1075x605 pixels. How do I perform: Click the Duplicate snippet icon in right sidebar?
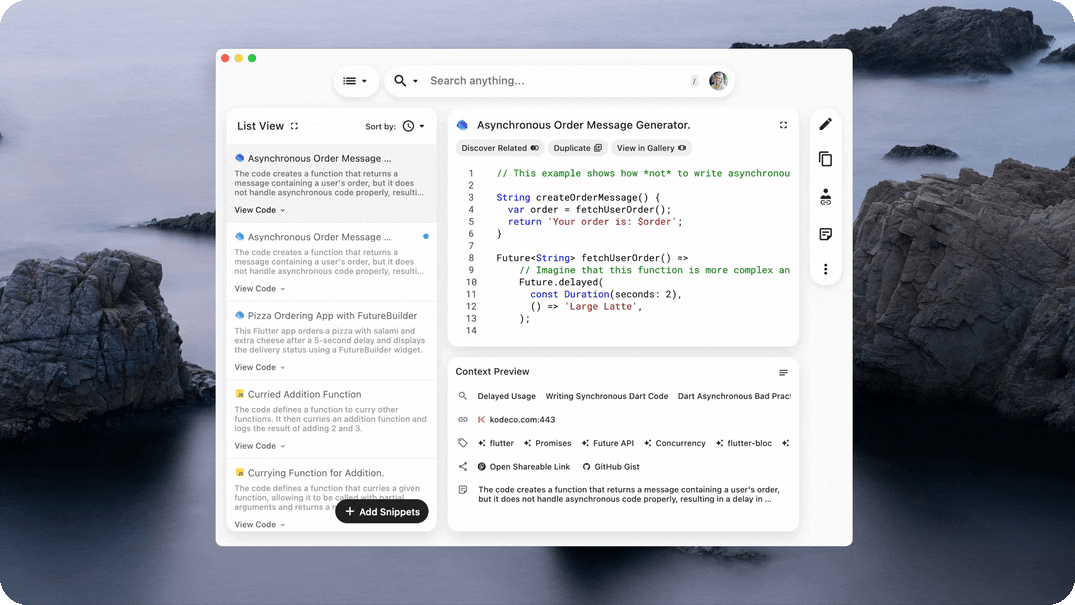(824, 159)
